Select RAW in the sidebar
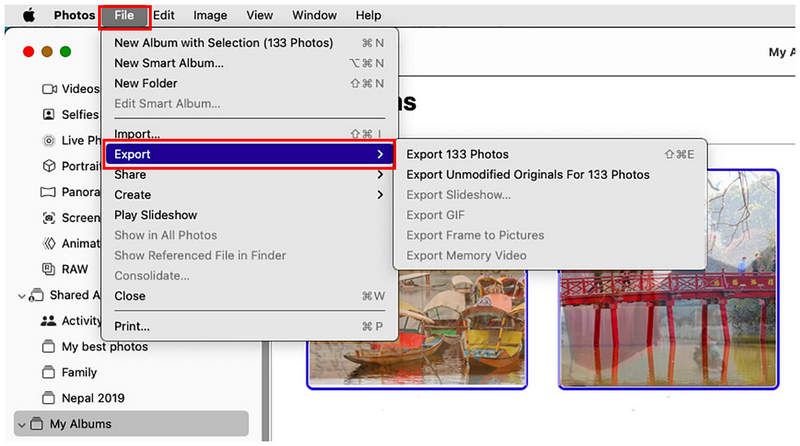 74,269
